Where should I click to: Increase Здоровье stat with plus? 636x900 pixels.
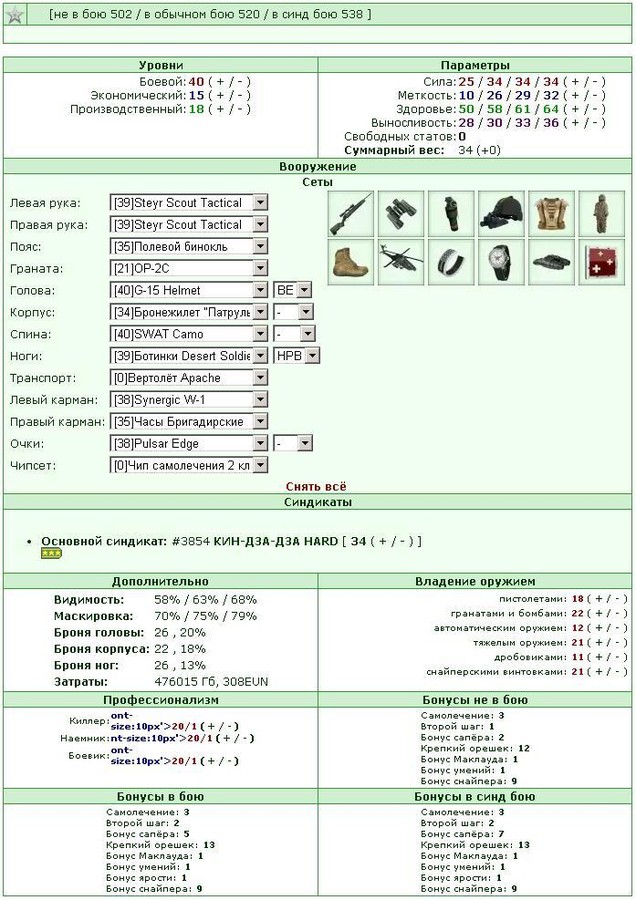(575, 109)
